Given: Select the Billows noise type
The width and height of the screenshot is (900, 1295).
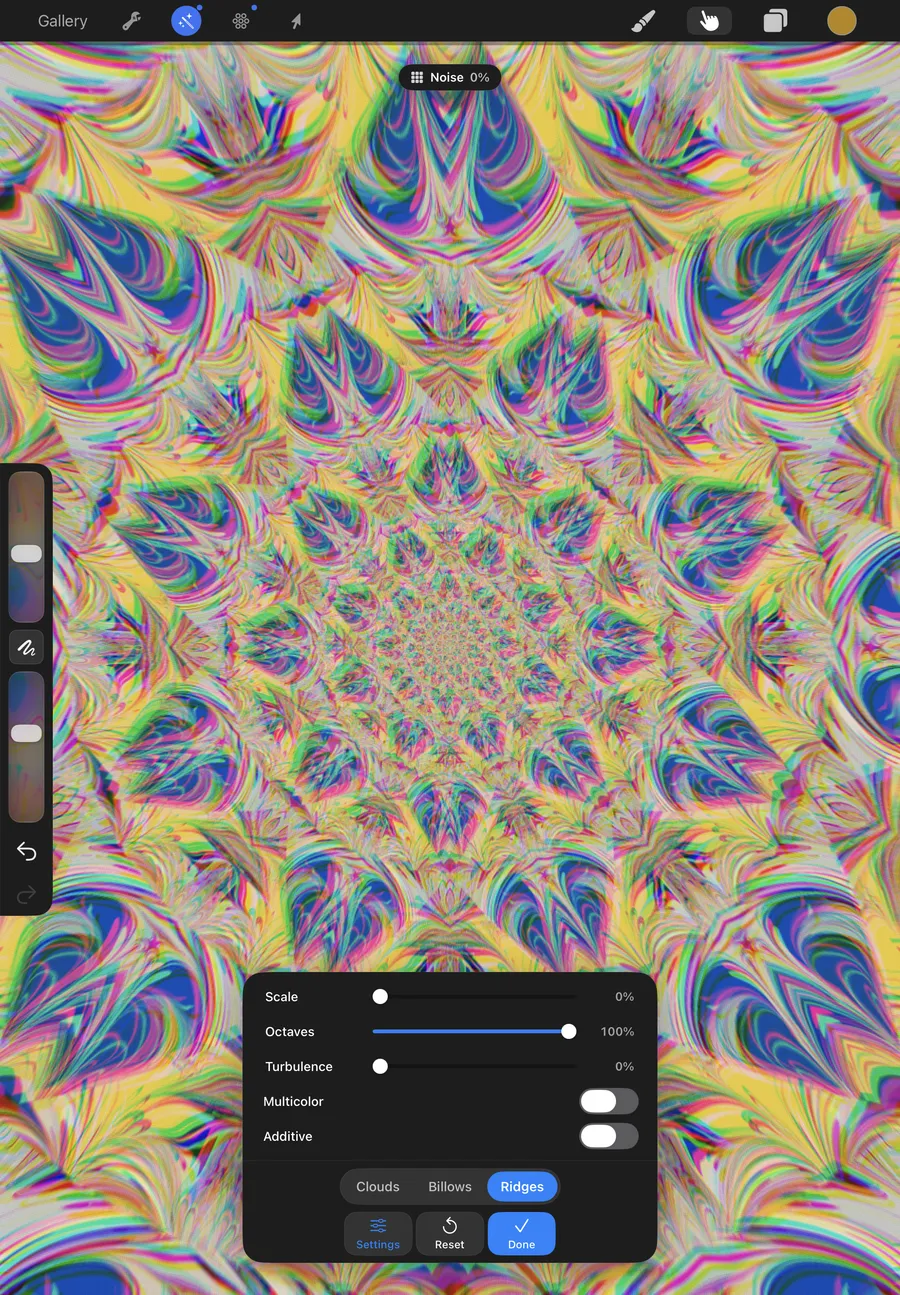Looking at the screenshot, I should click(x=450, y=1187).
